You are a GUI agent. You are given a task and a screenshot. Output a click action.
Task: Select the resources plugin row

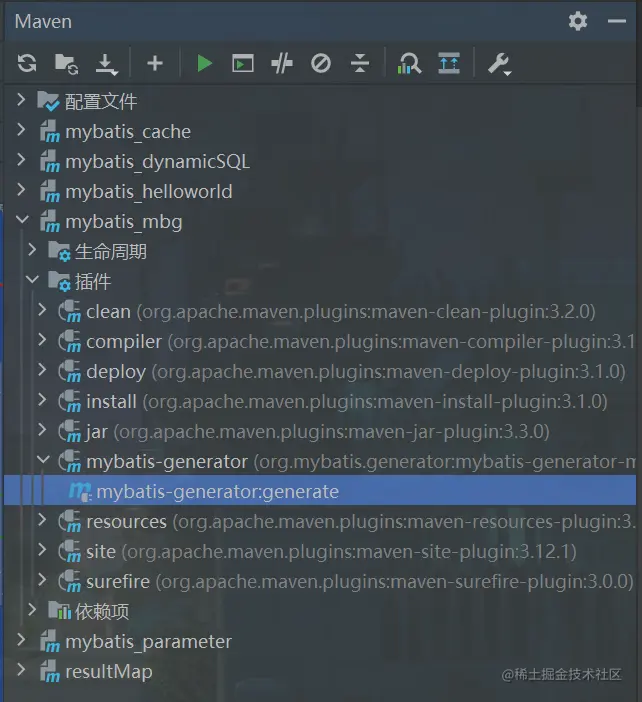tap(320, 522)
